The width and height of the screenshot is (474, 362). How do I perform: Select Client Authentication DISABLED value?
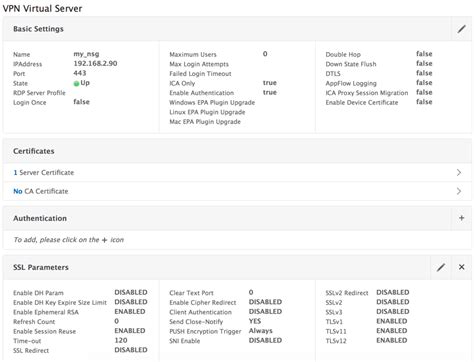(265, 311)
